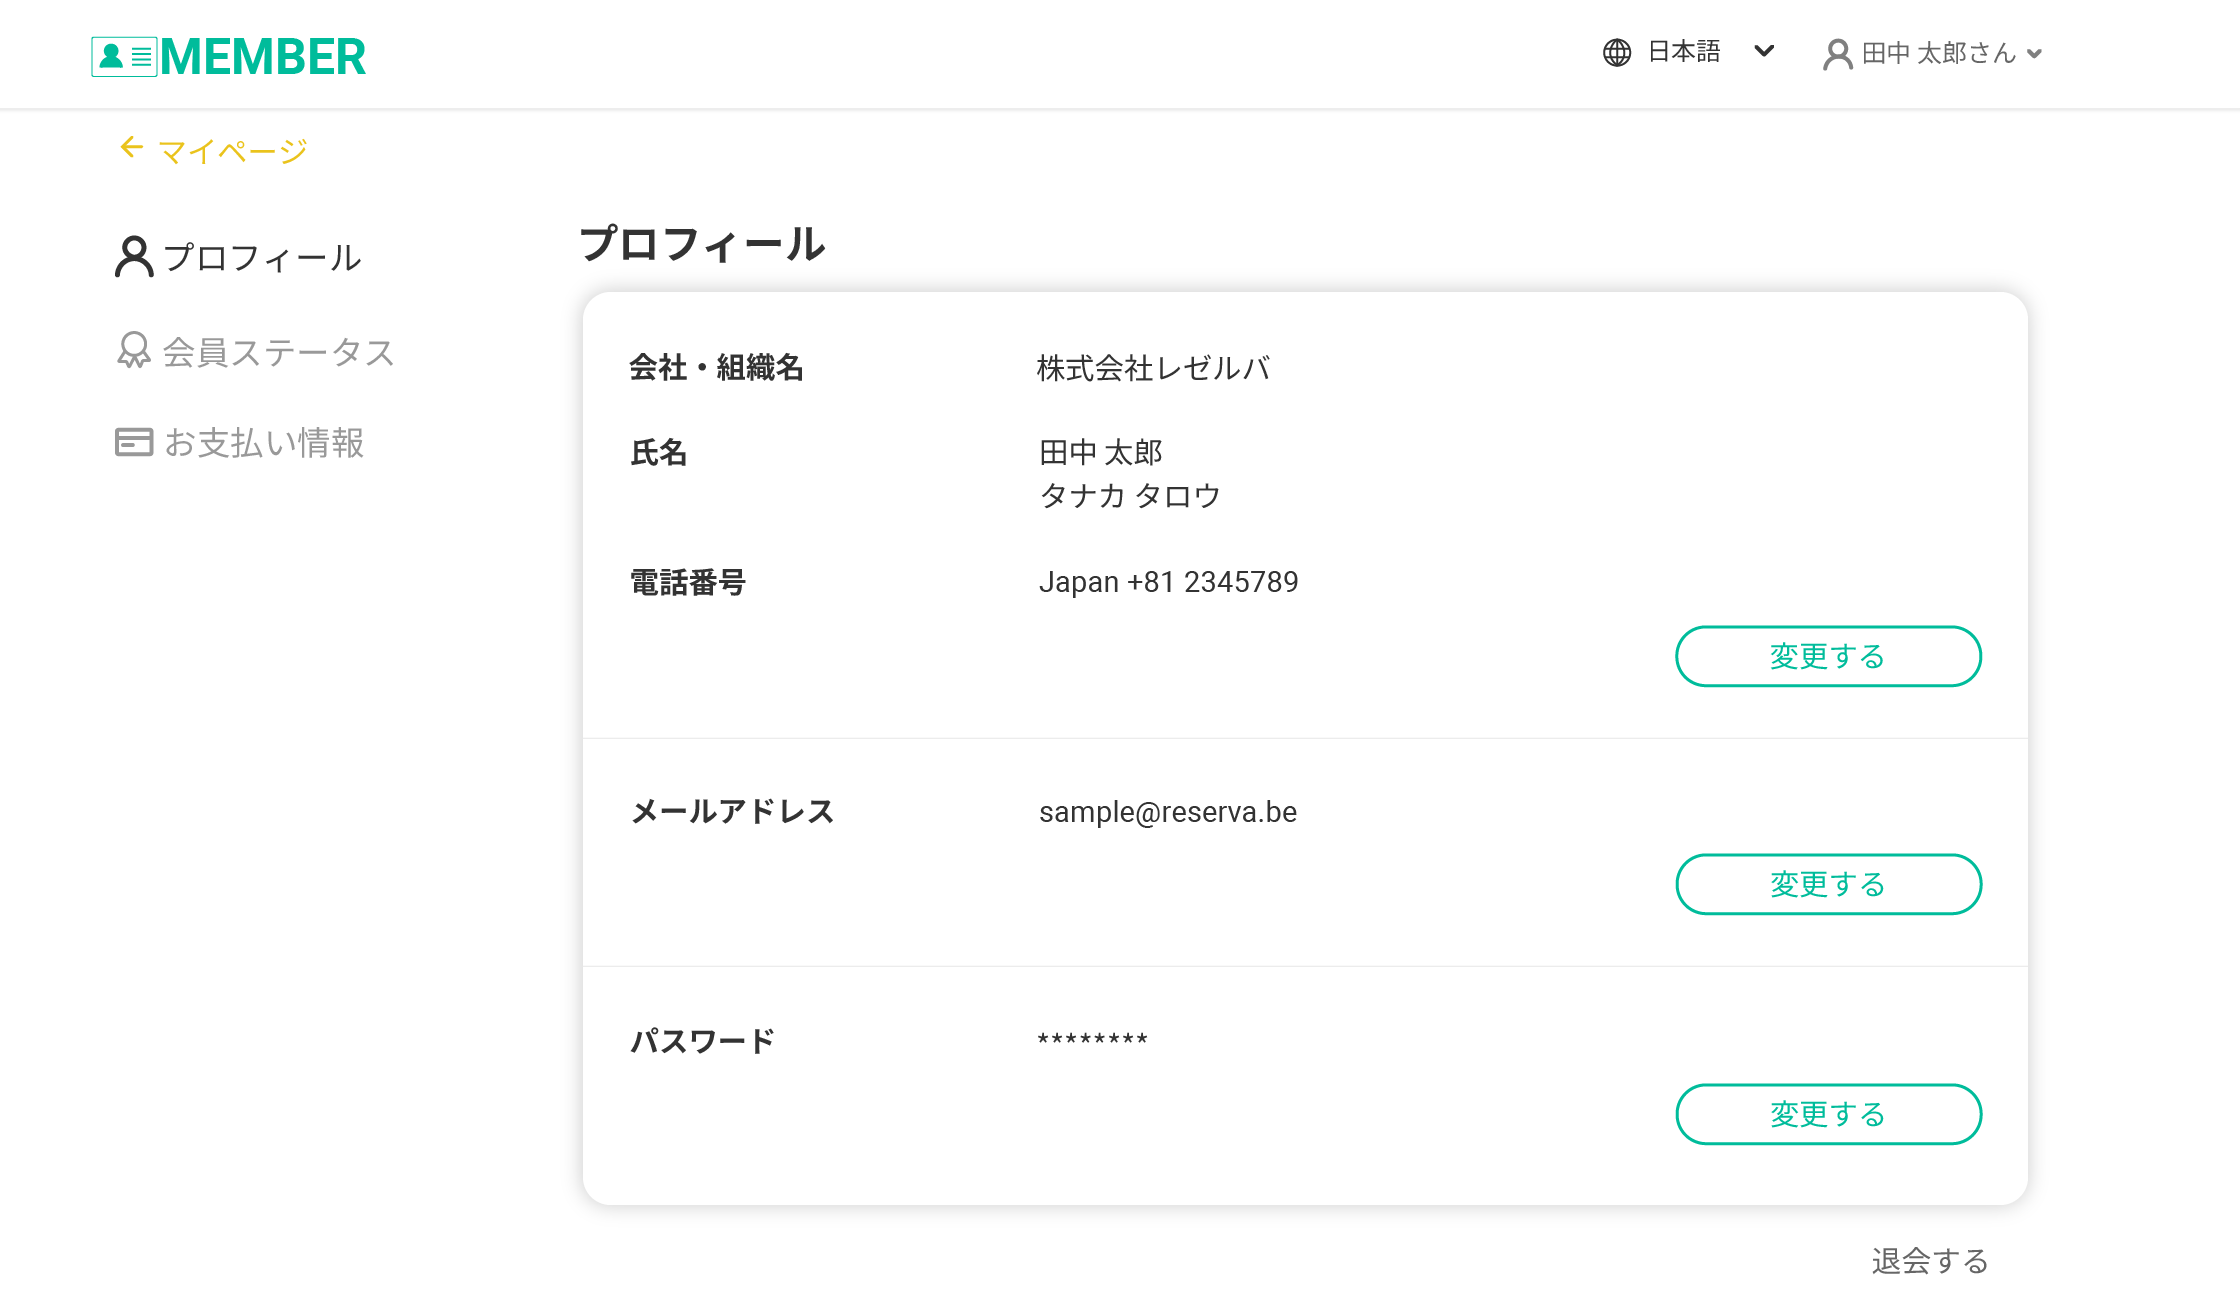
Task: Click the profile person icon in sidebar
Action: coord(134,257)
